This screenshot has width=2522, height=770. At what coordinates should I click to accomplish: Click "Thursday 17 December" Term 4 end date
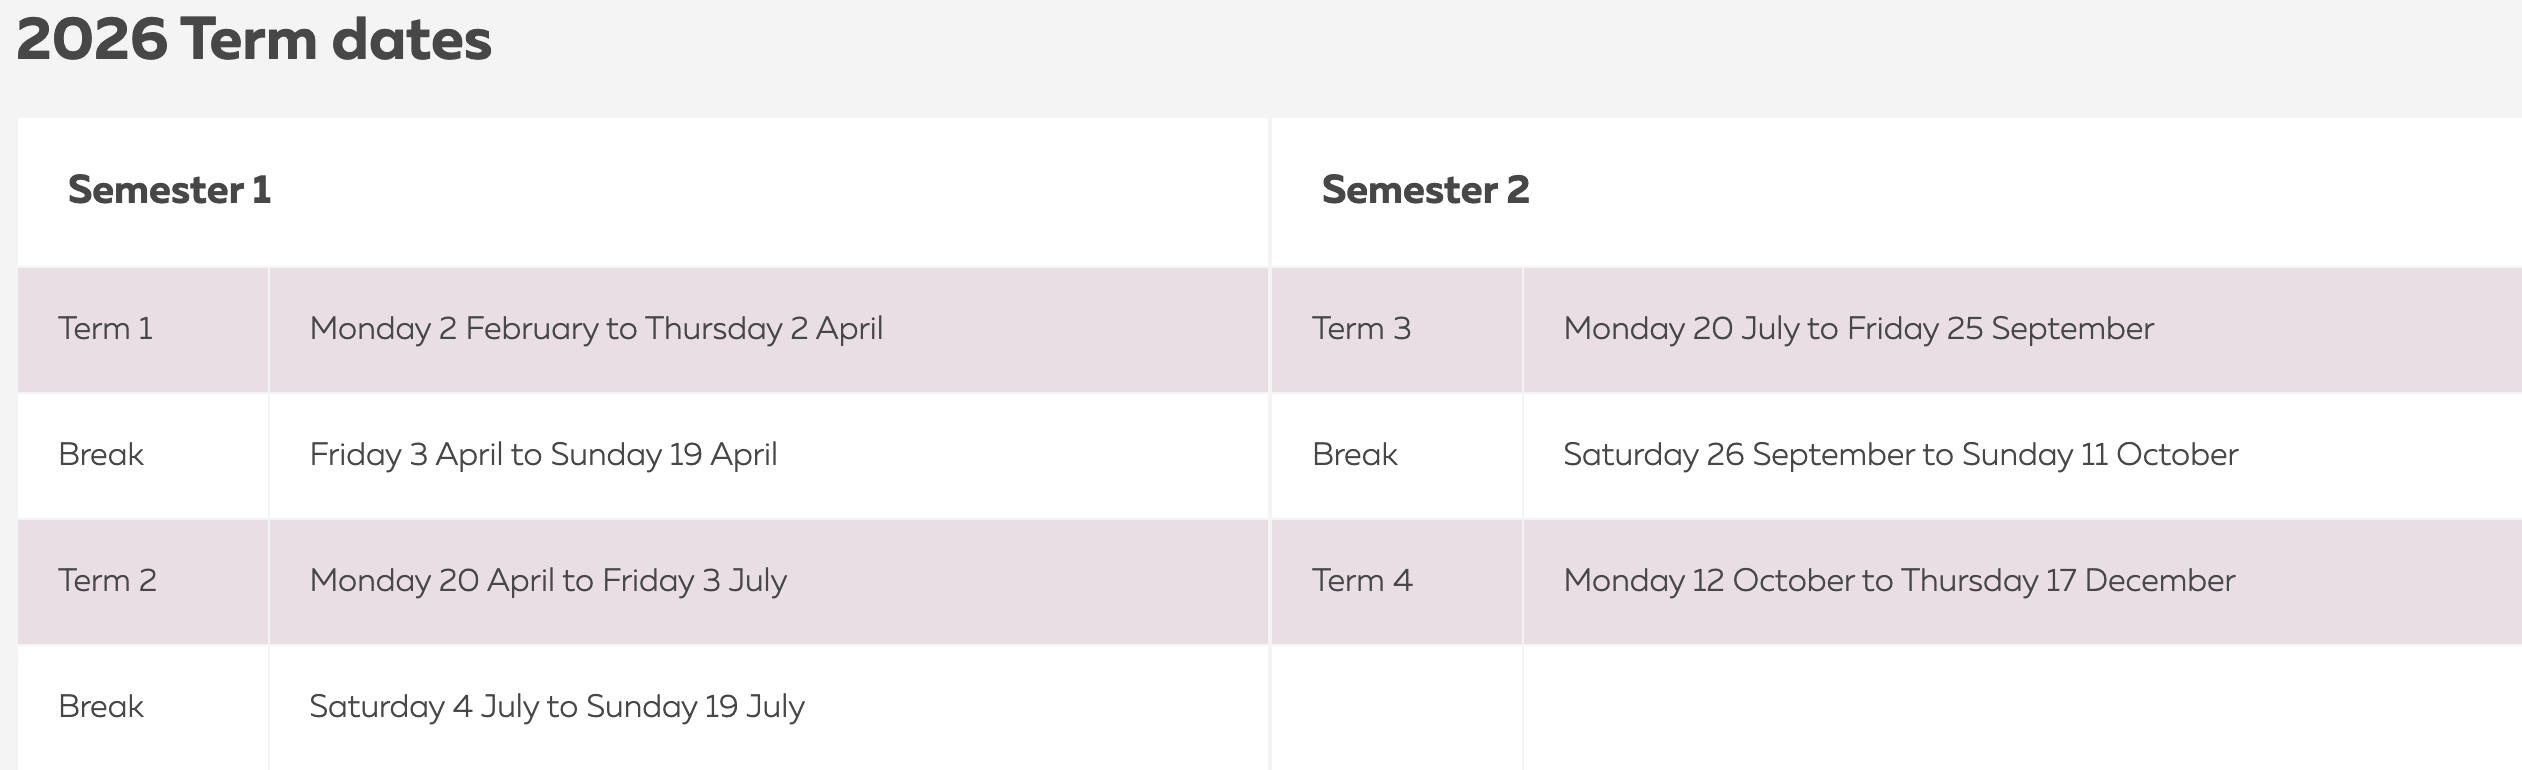[x=2067, y=581]
